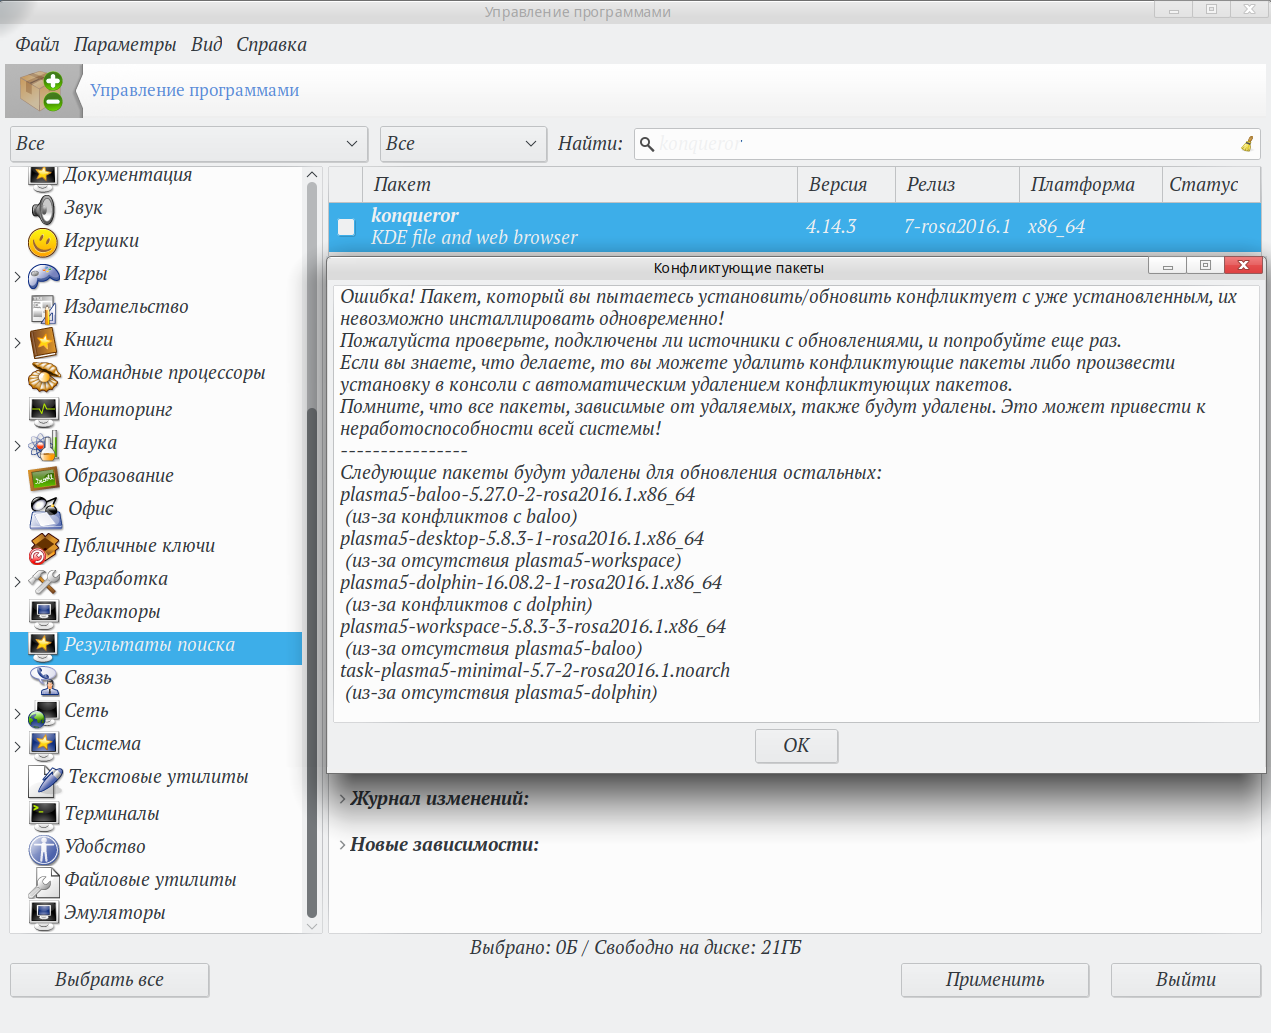This screenshot has height=1033, width=1271.
Task: Expand the Новые зависимости section
Action: (x=343, y=845)
